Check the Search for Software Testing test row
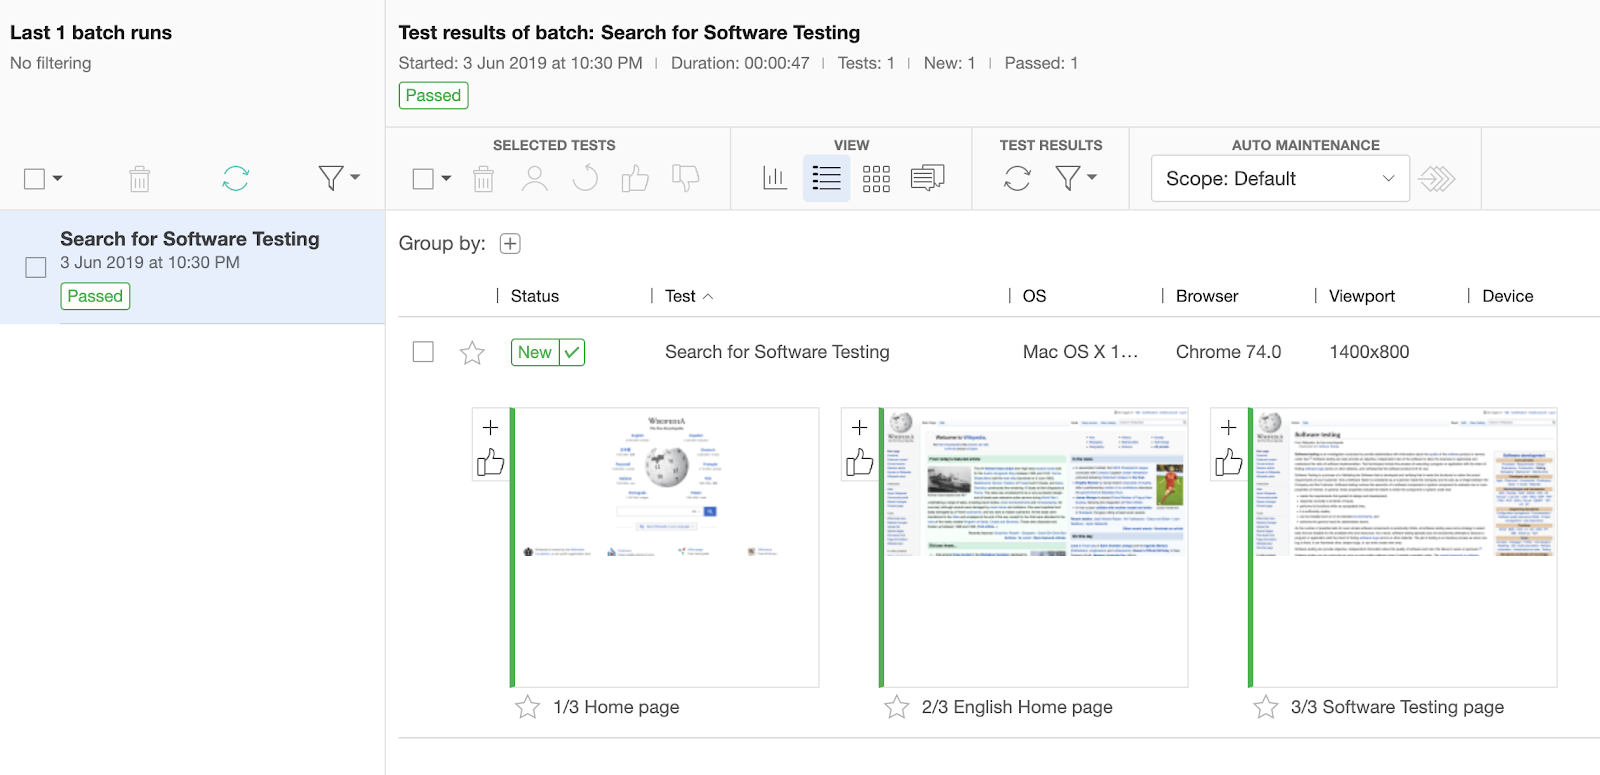Image resolution: width=1600 pixels, height=775 pixels. coord(423,352)
